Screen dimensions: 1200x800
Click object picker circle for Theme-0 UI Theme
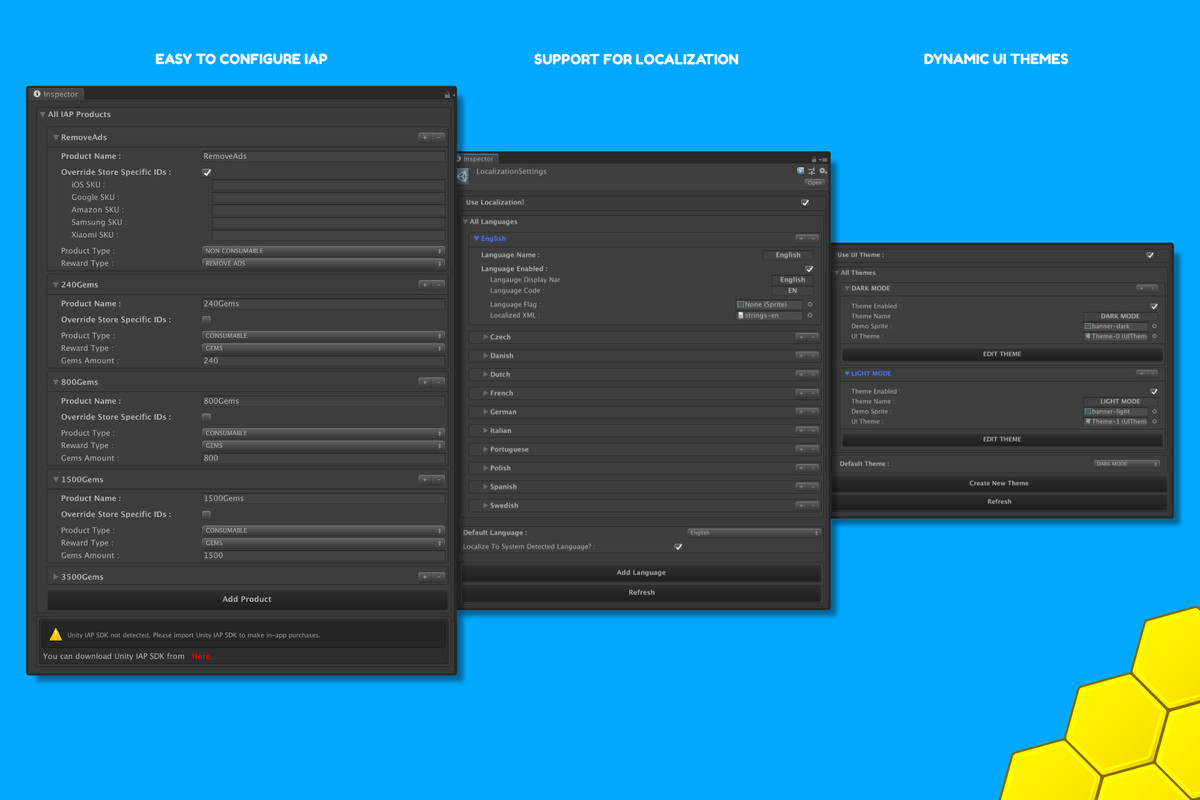click(1154, 336)
